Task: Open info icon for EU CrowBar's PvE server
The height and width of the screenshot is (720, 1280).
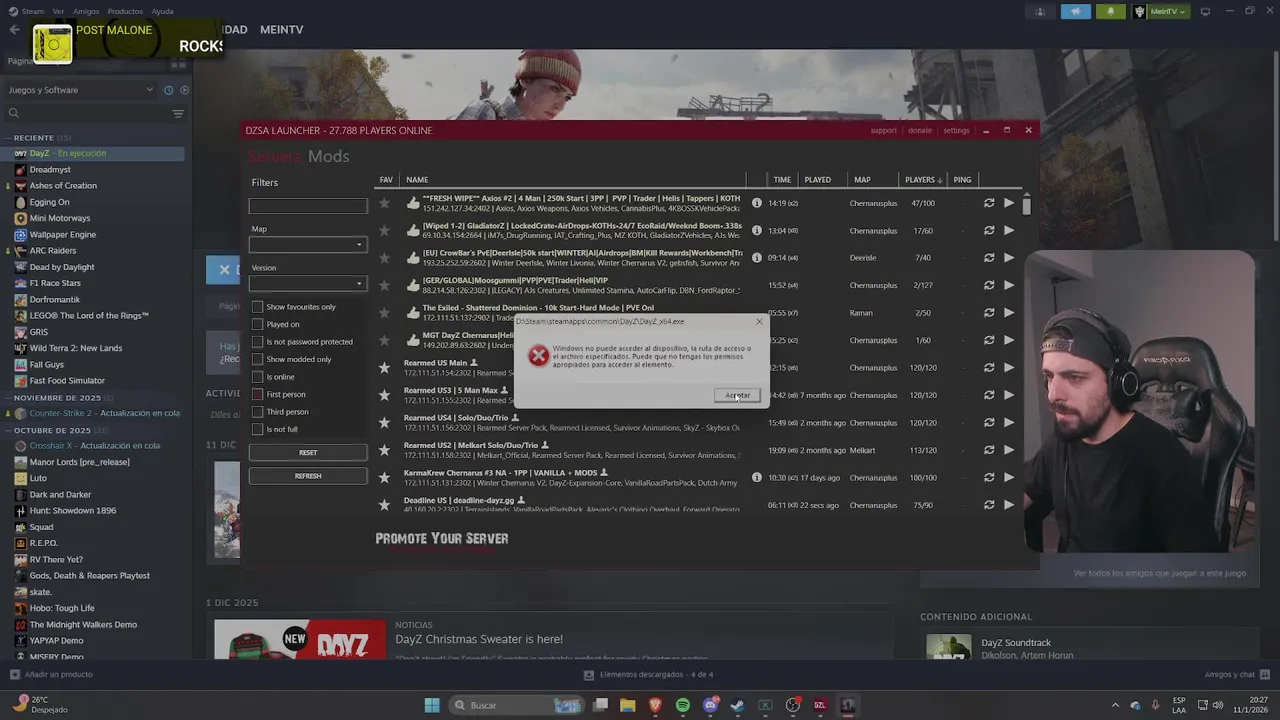Action: pyautogui.click(x=757, y=258)
